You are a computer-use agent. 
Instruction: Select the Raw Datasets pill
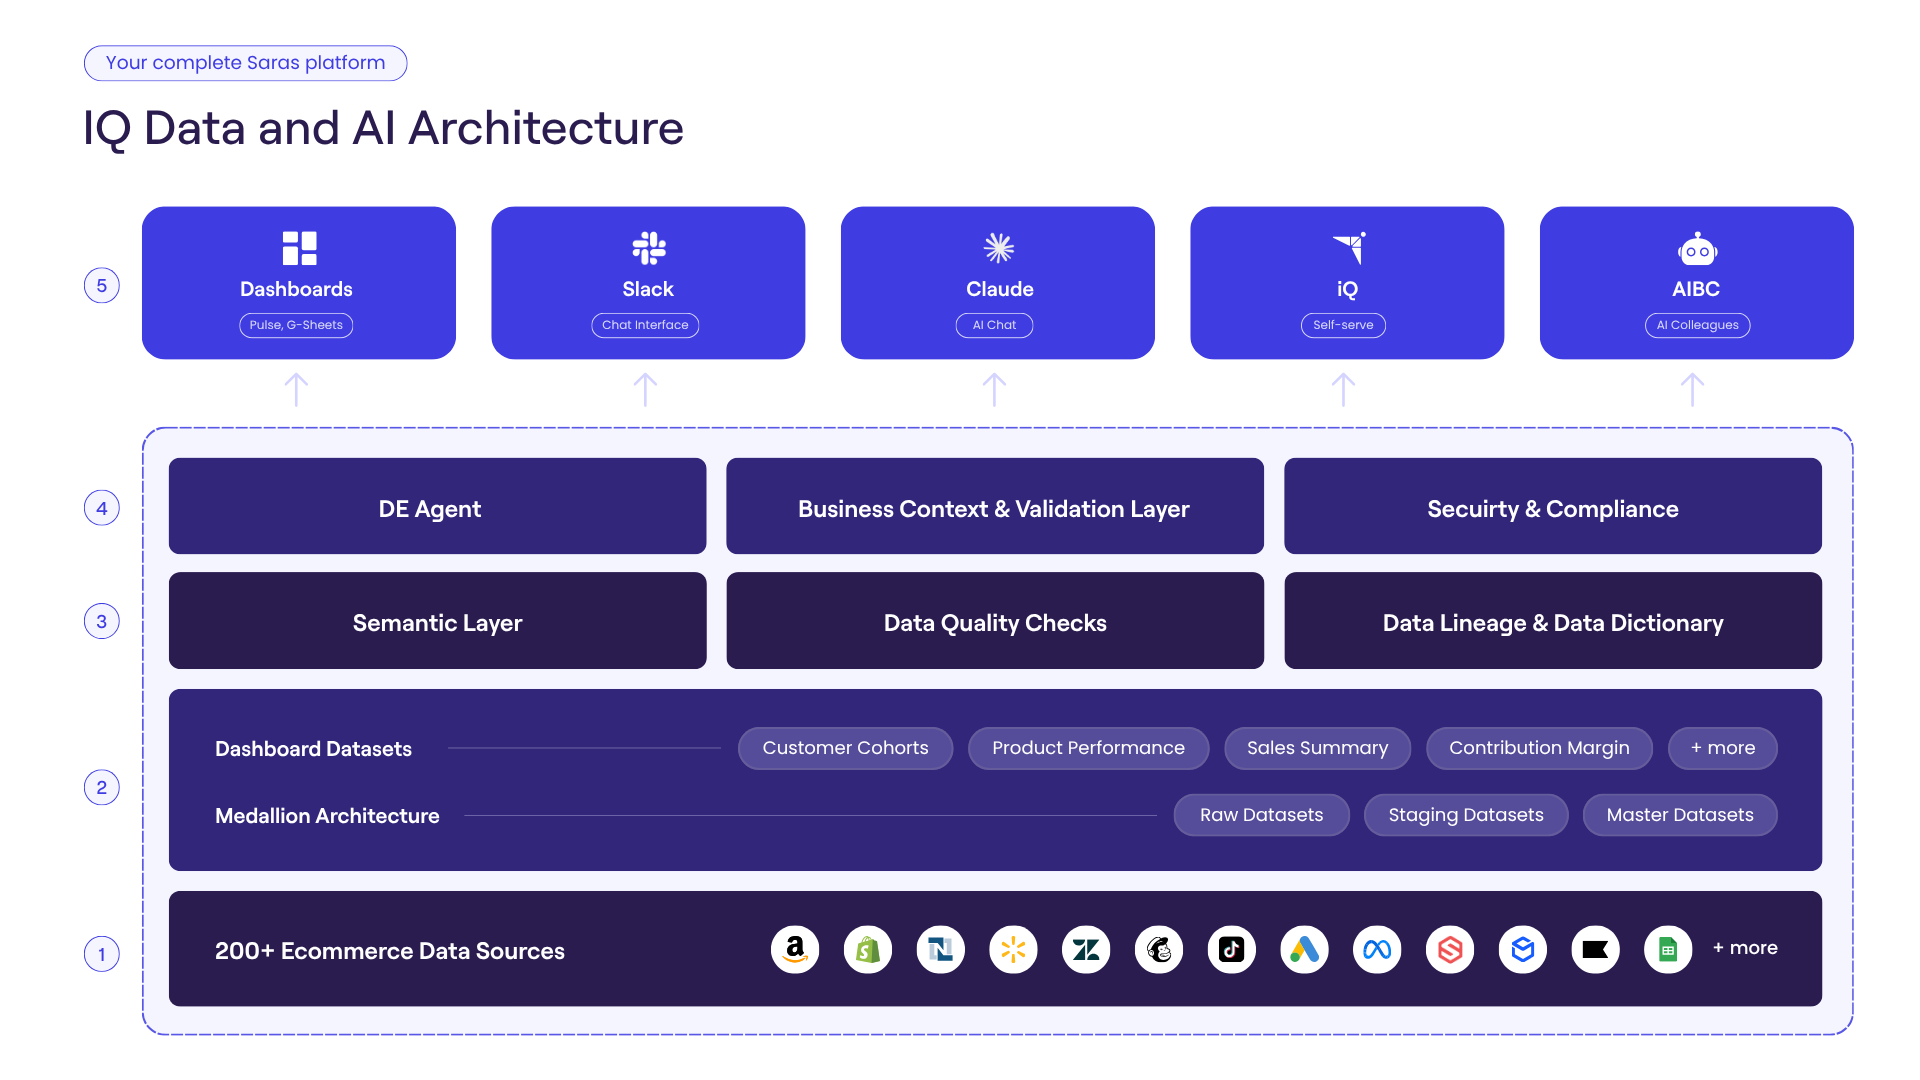(1261, 815)
